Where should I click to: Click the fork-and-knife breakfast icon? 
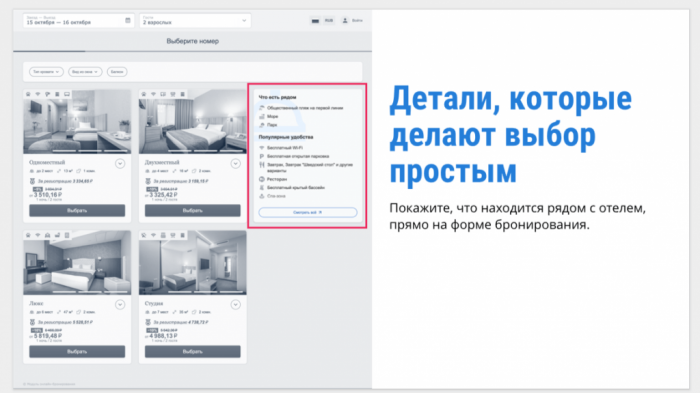click(262, 165)
